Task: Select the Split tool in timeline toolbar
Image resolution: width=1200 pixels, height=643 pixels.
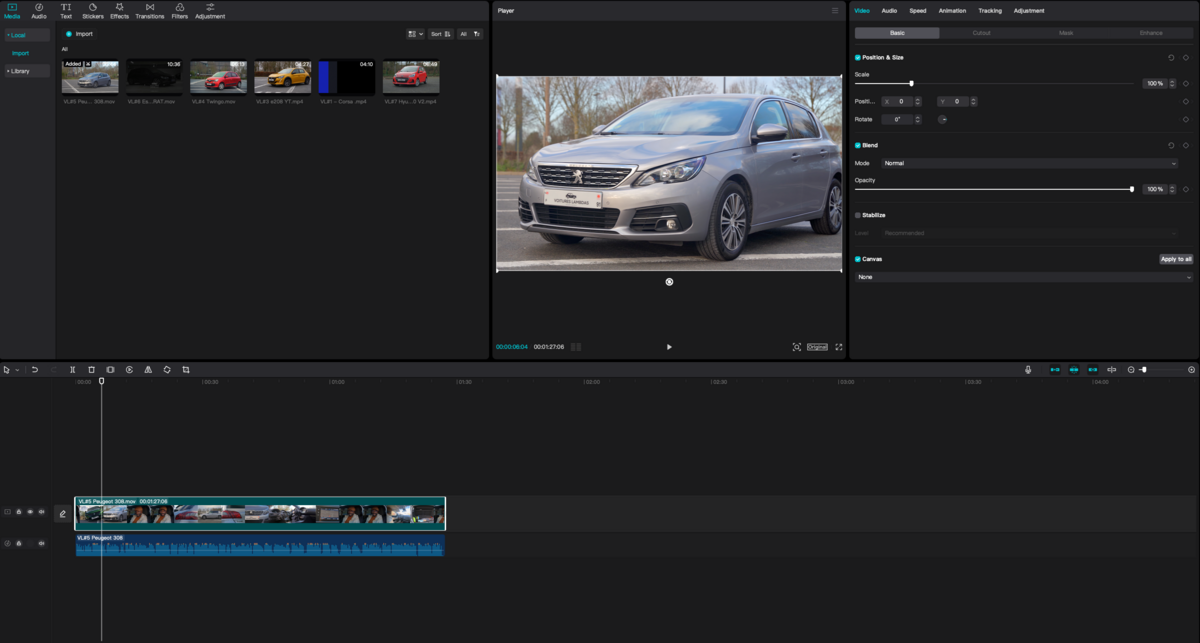Action: coord(72,370)
